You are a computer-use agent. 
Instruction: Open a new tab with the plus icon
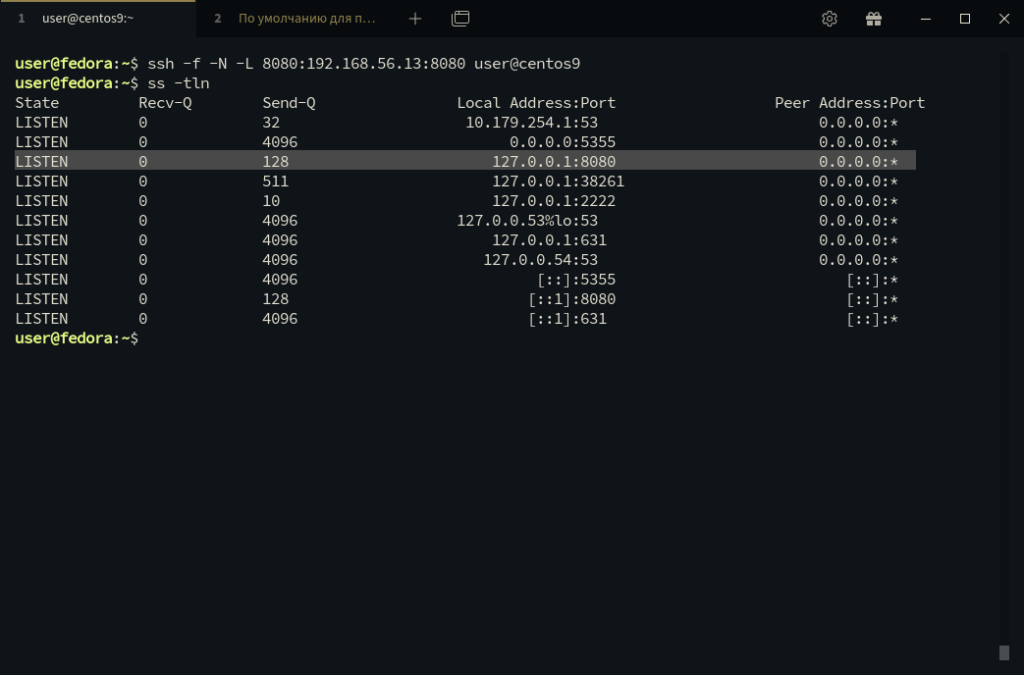click(415, 19)
